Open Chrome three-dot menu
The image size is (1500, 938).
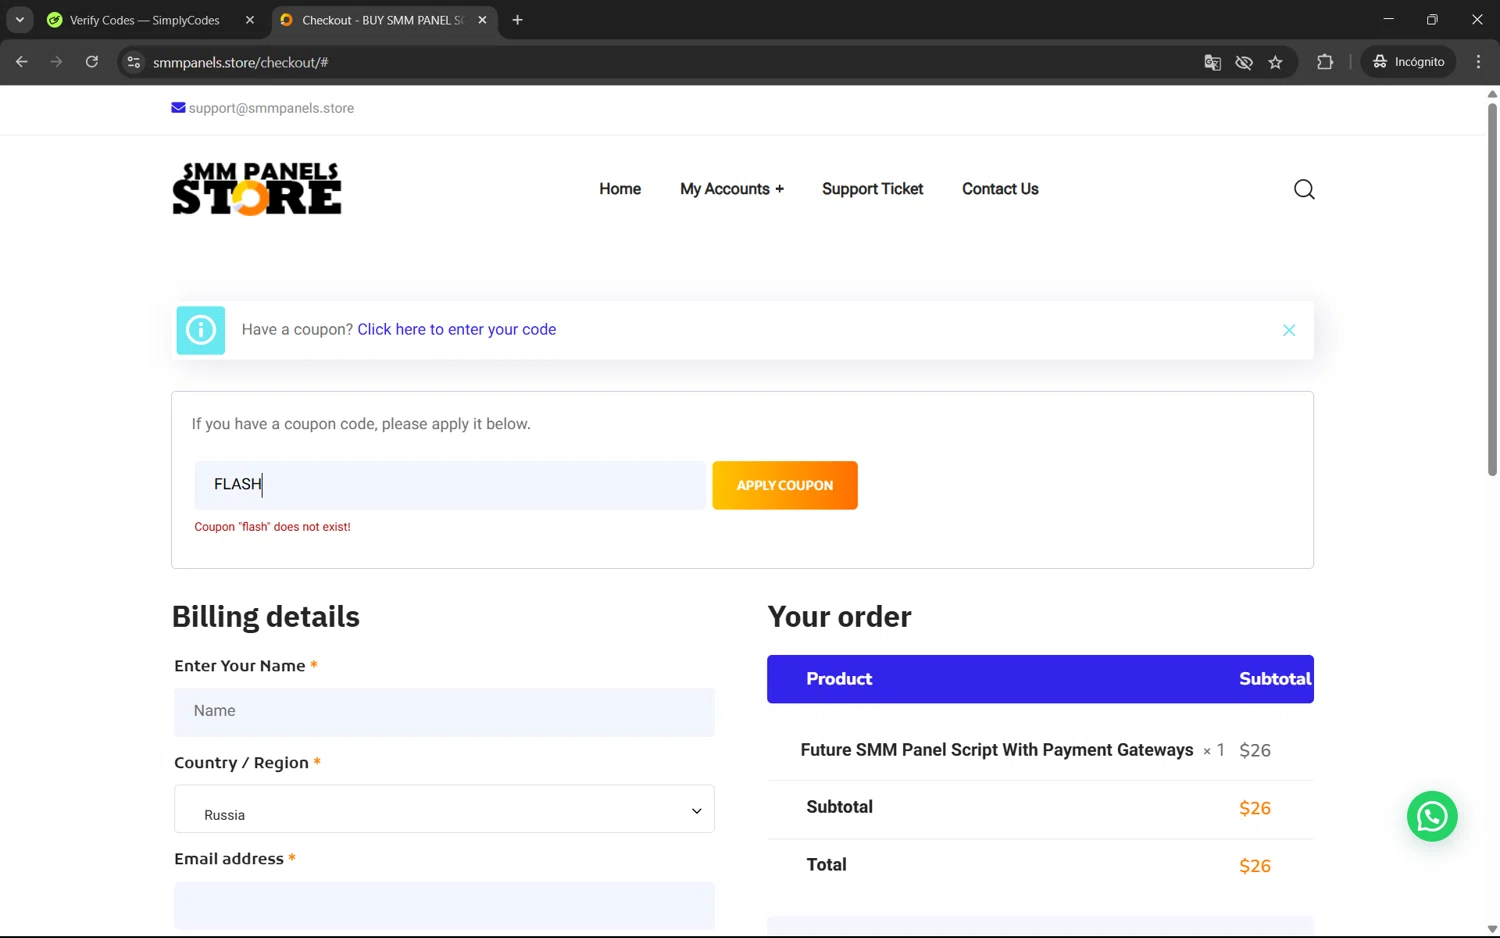[1478, 62]
